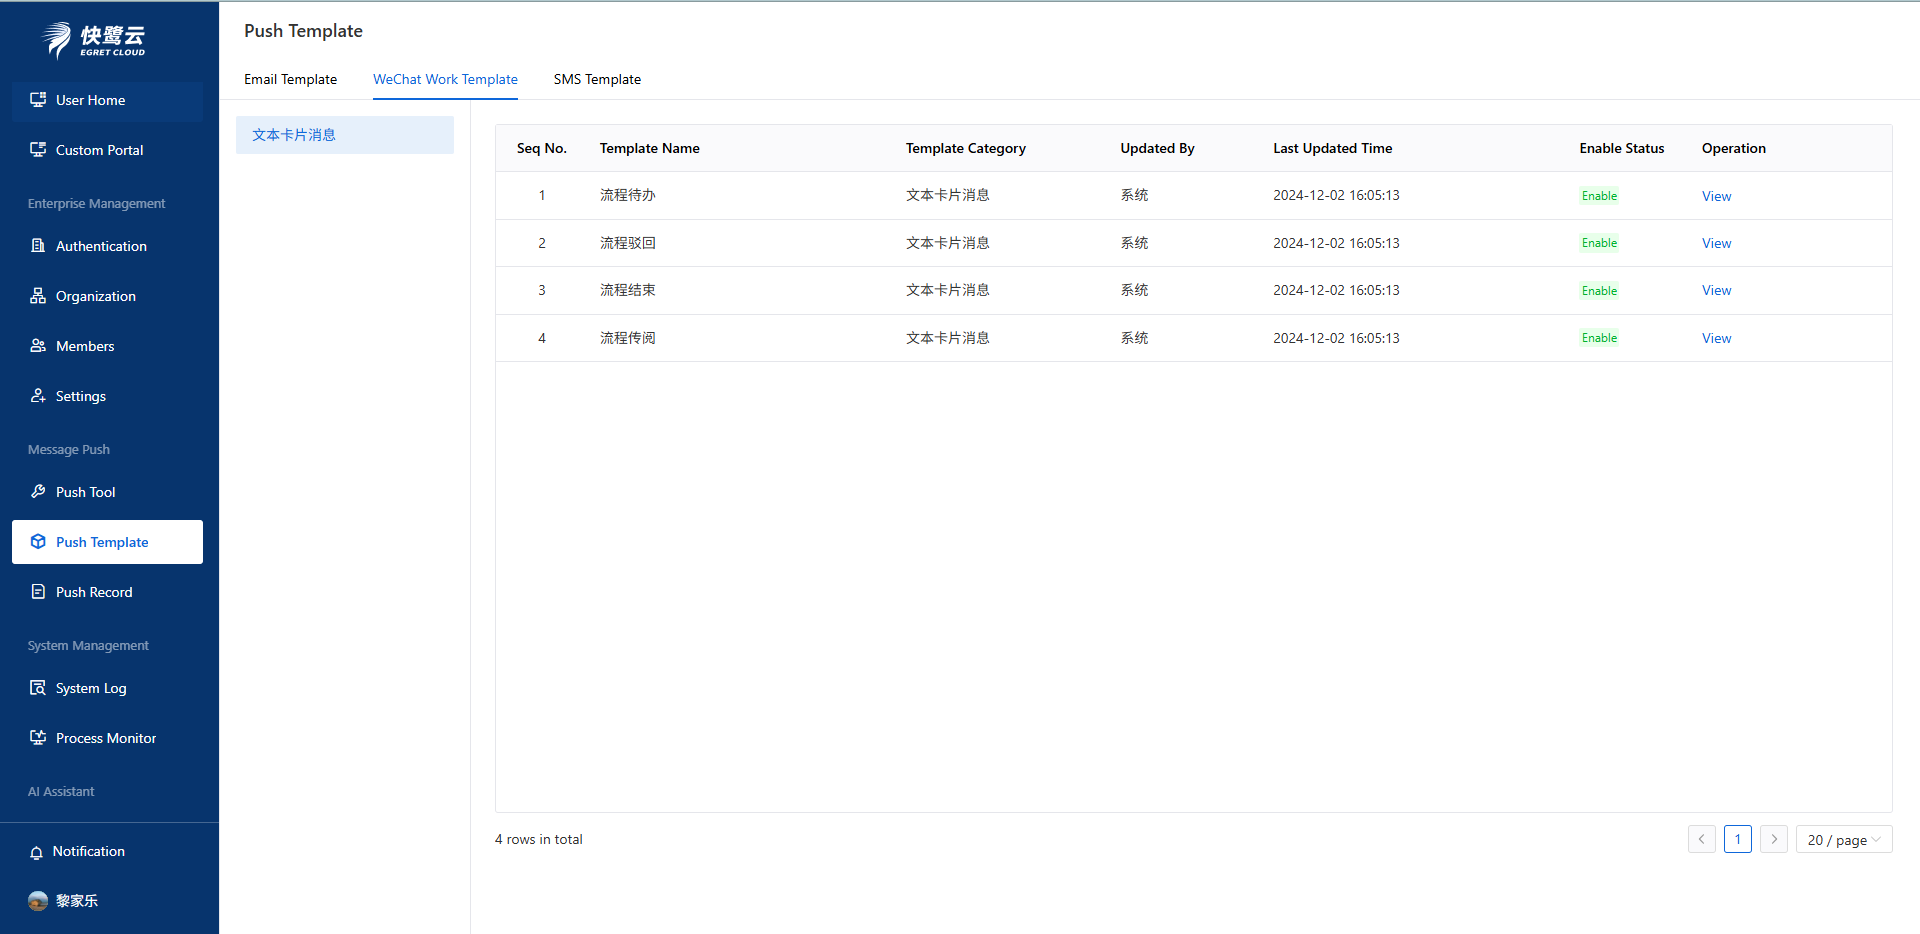Open the Push Record menu item

(x=94, y=592)
